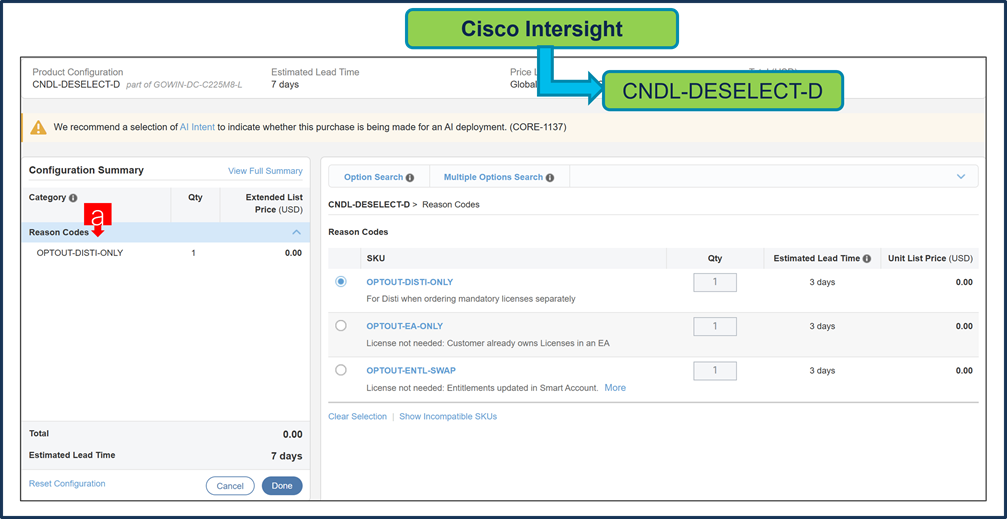
Task: Click the 7 days lead time value at top
Action: 285,85
